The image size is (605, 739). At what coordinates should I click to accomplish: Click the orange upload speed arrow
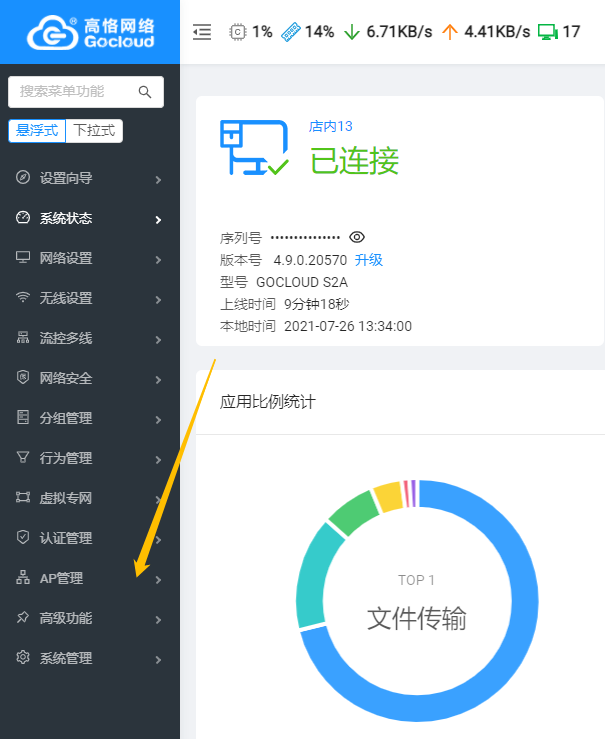click(449, 32)
